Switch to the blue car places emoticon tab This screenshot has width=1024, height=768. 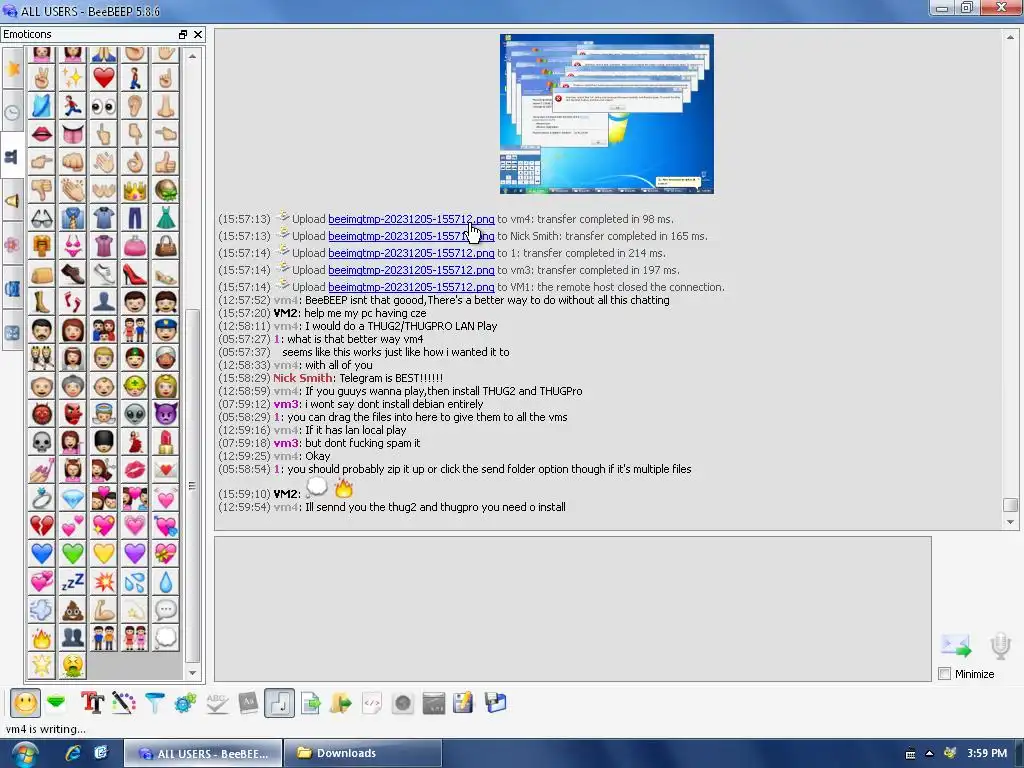click(12, 289)
